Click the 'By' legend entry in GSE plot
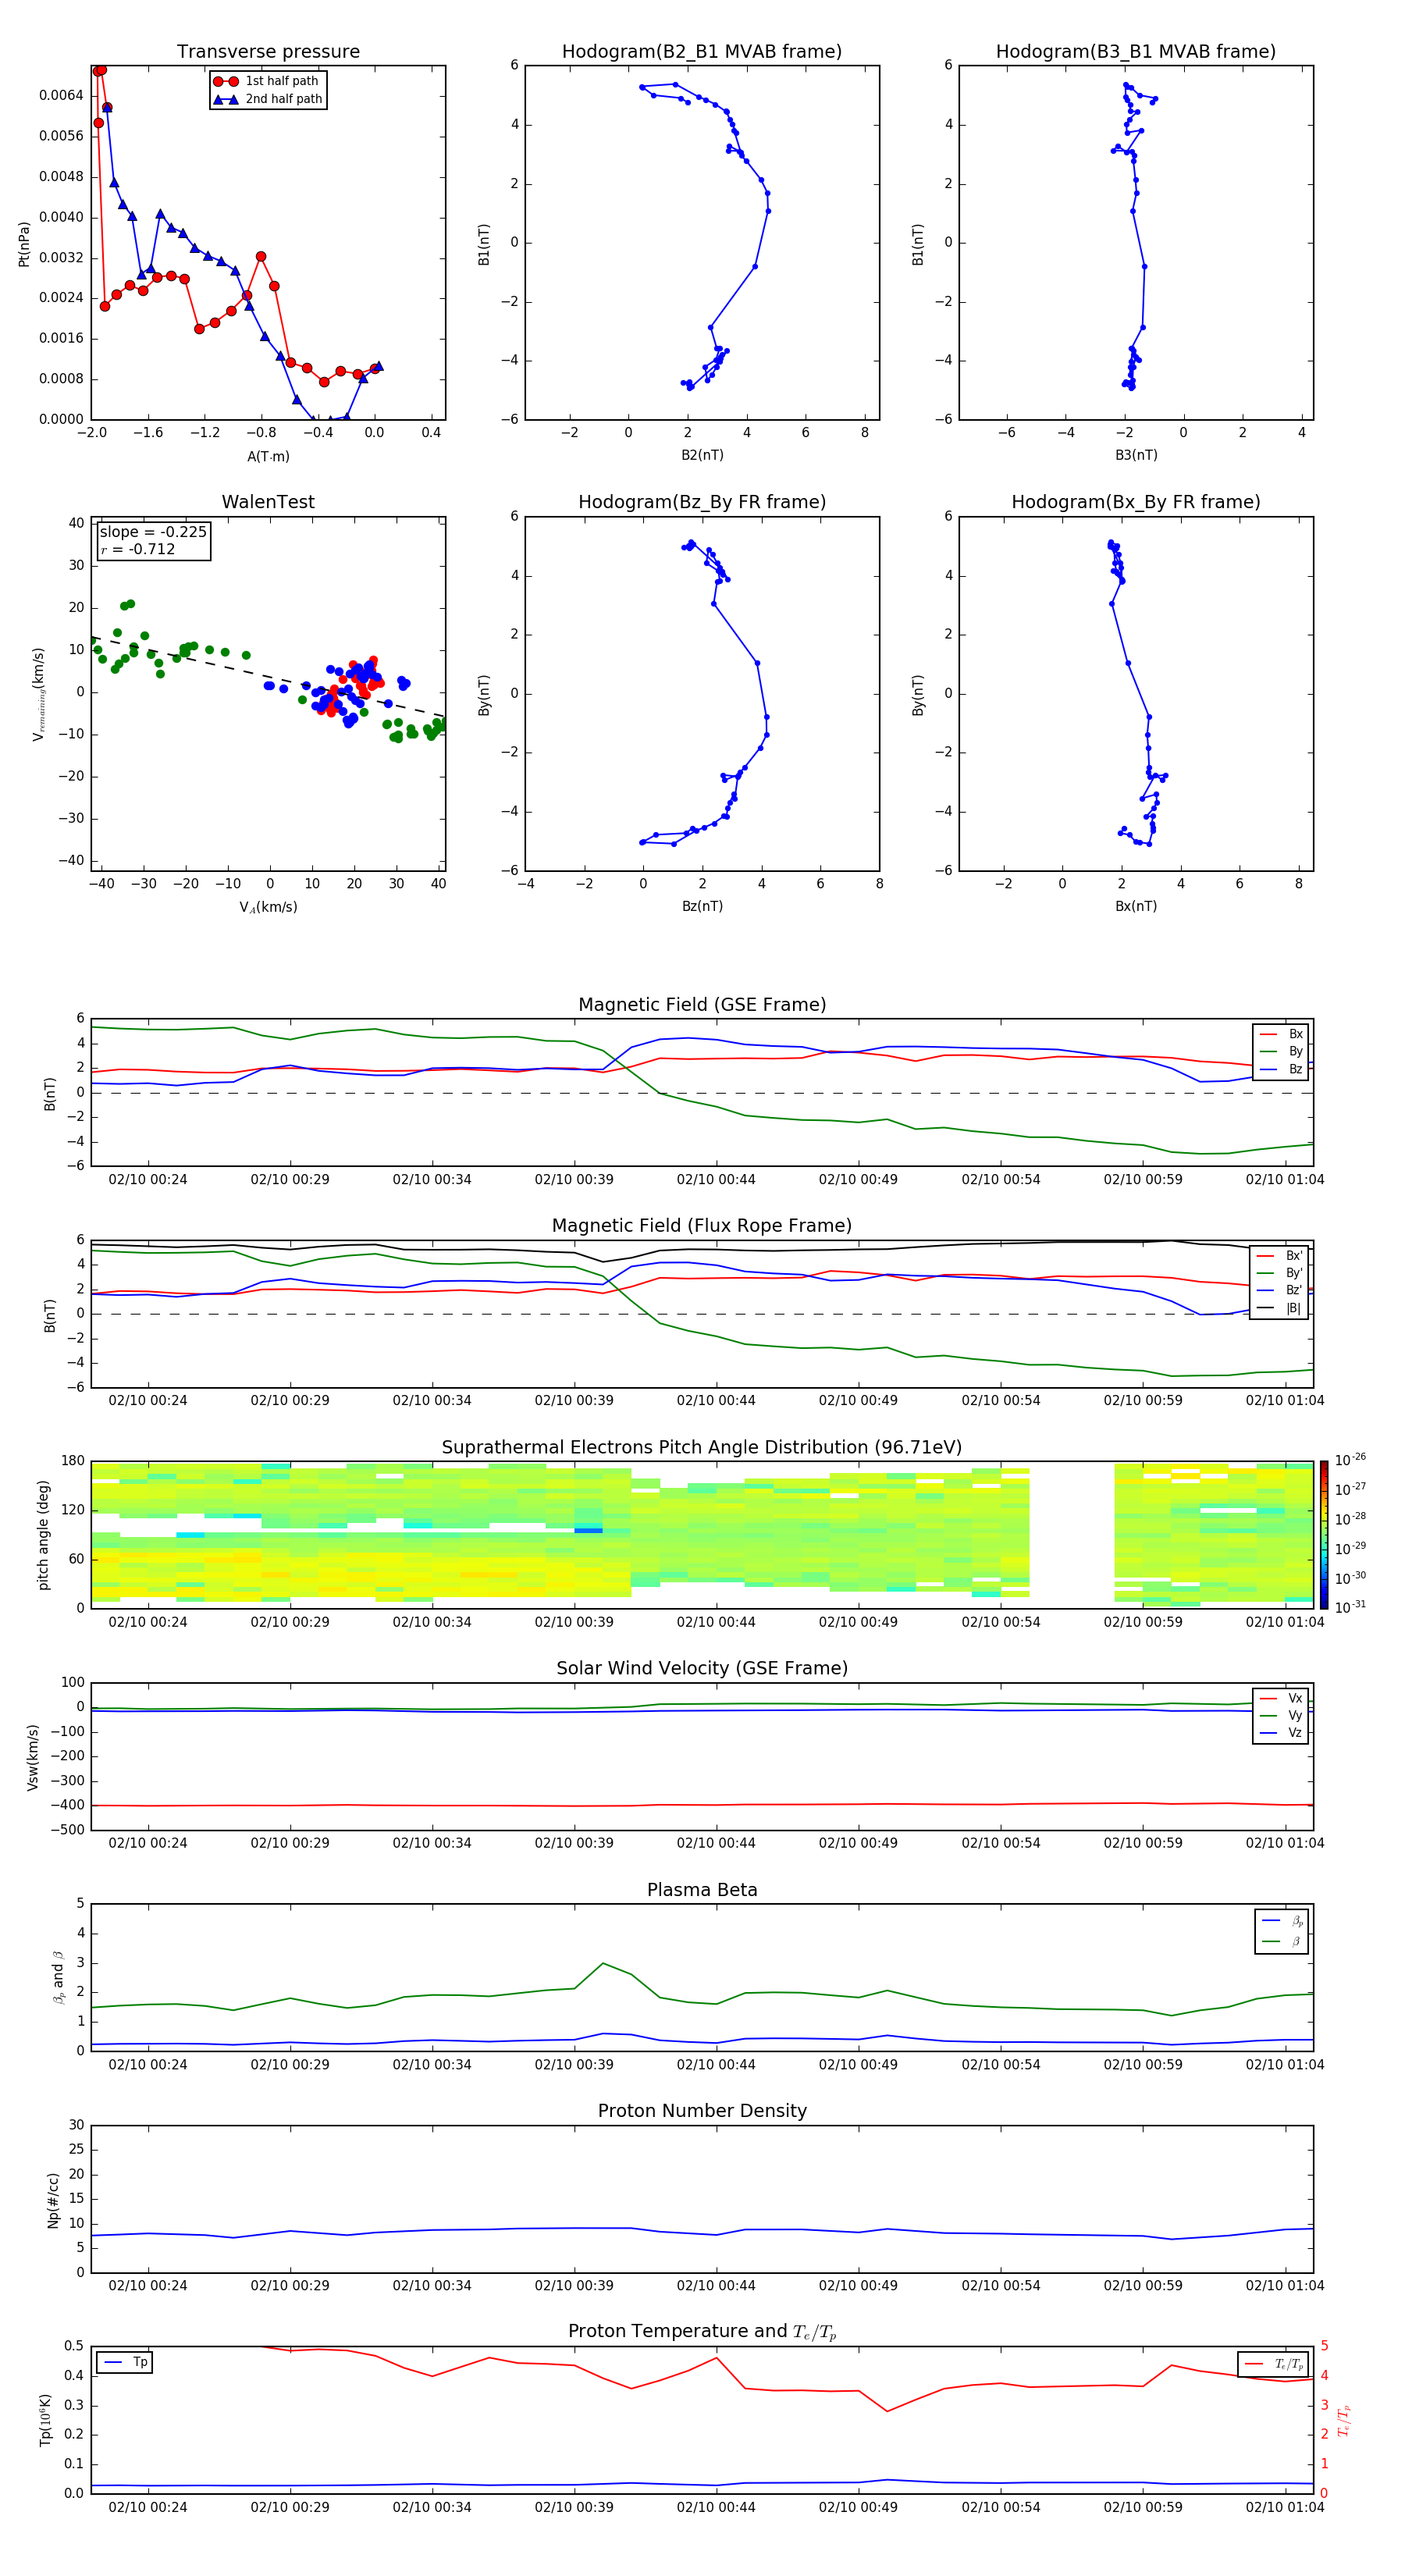Viewport: 1405px width, 2576px height. click(x=1282, y=1051)
